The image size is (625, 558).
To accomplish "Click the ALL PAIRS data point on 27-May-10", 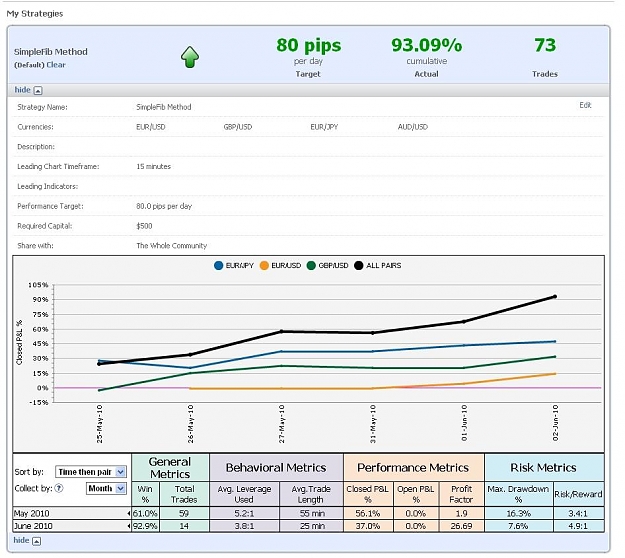I will click(x=281, y=332).
